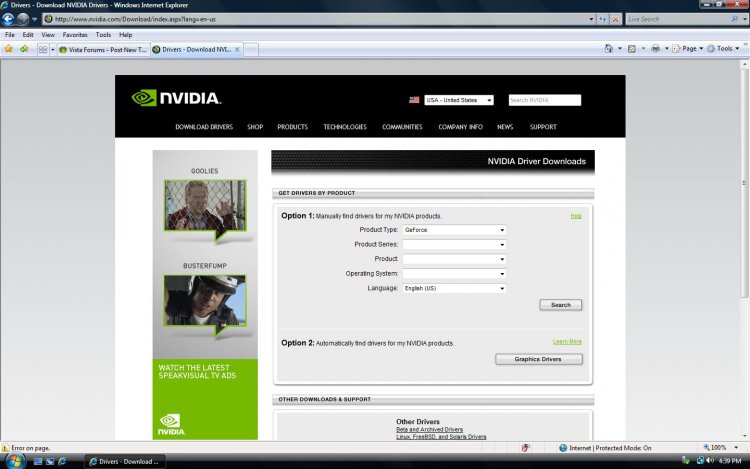Image resolution: width=750 pixels, height=469 pixels.
Task: Open the Beta and Archived Drivers link
Action: point(430,429)
